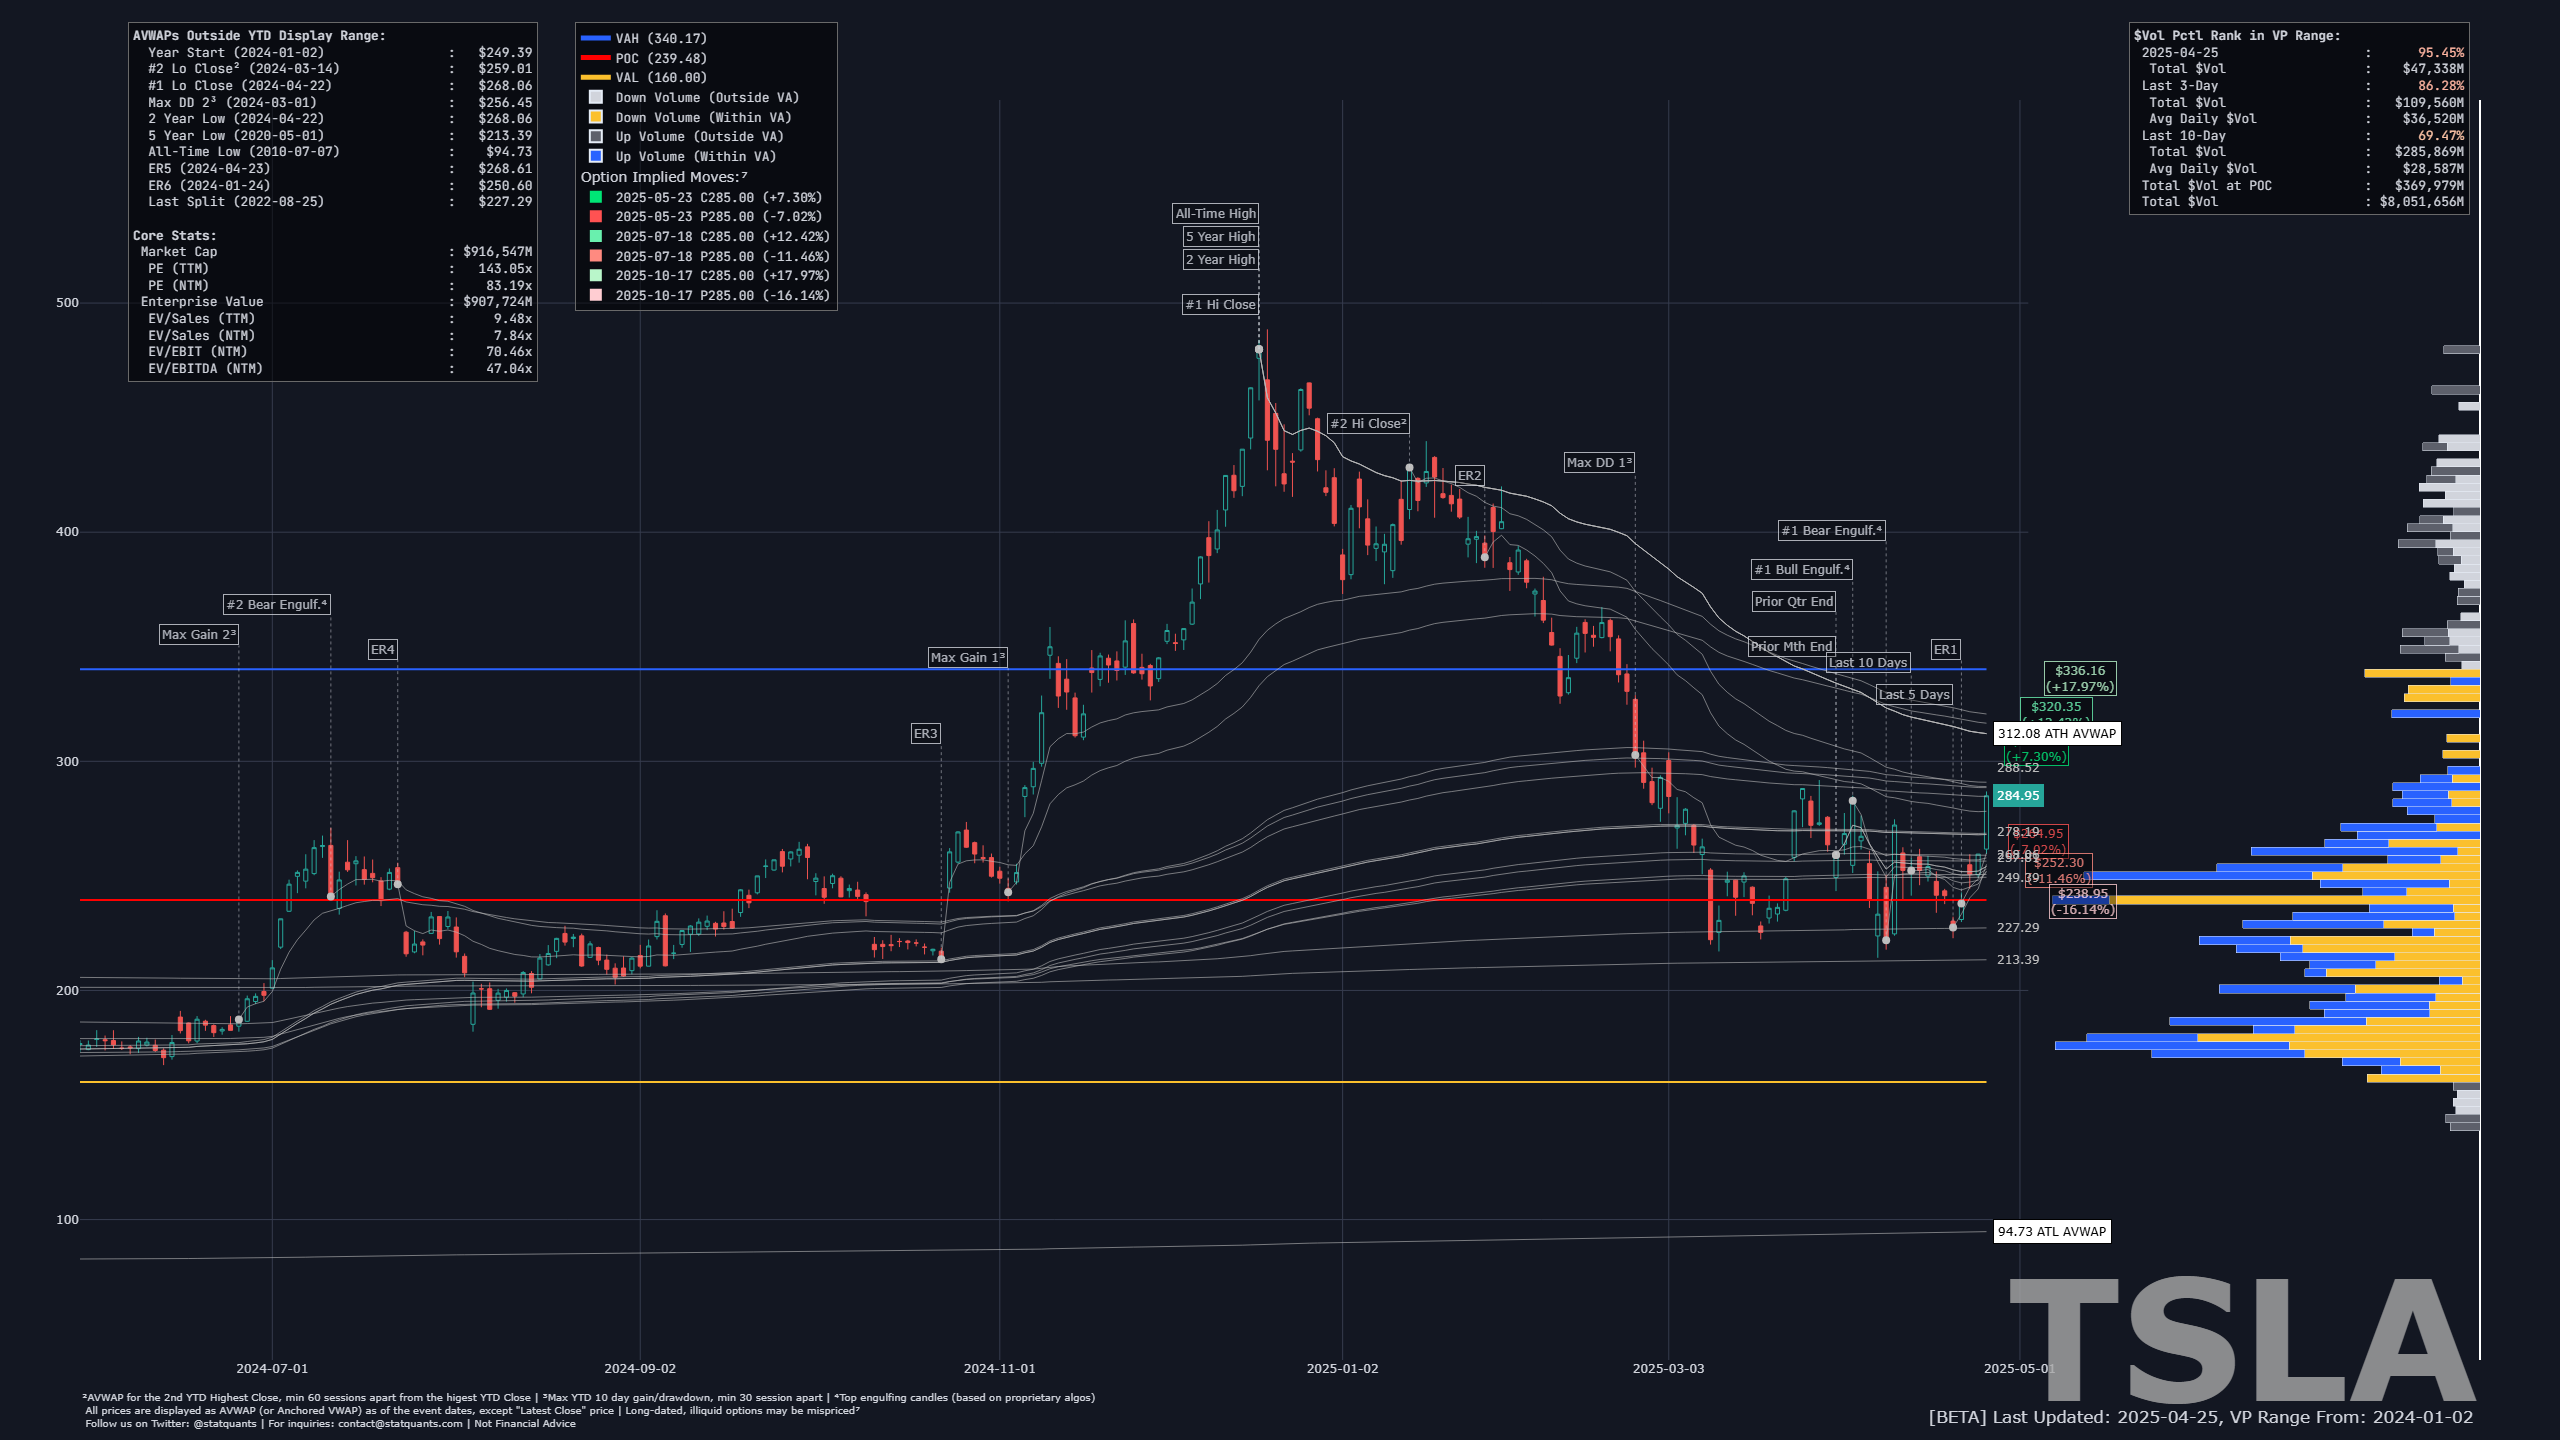Viewport: 2560px width, 1440px height.
Task: Click the Enterprise Value $907,724M row
Action: [335, 301]
